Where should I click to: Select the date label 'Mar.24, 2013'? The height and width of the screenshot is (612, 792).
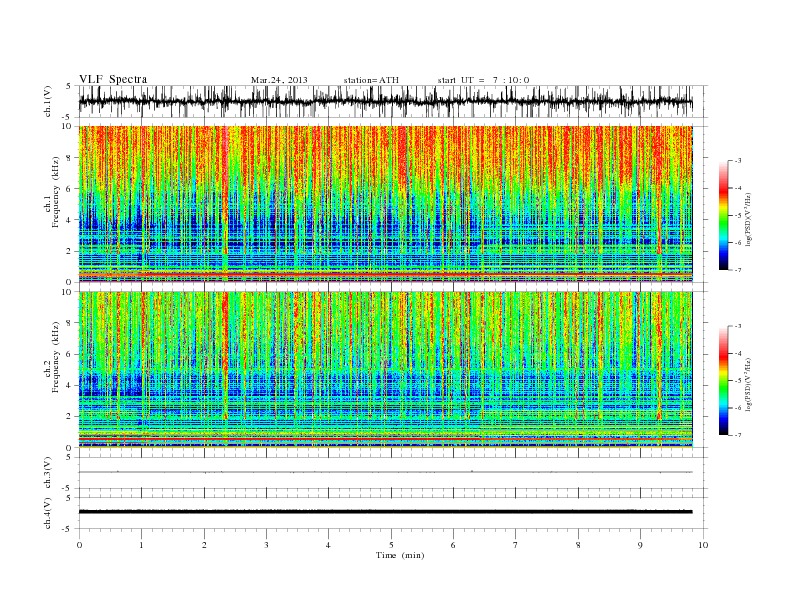coord(279,80)
